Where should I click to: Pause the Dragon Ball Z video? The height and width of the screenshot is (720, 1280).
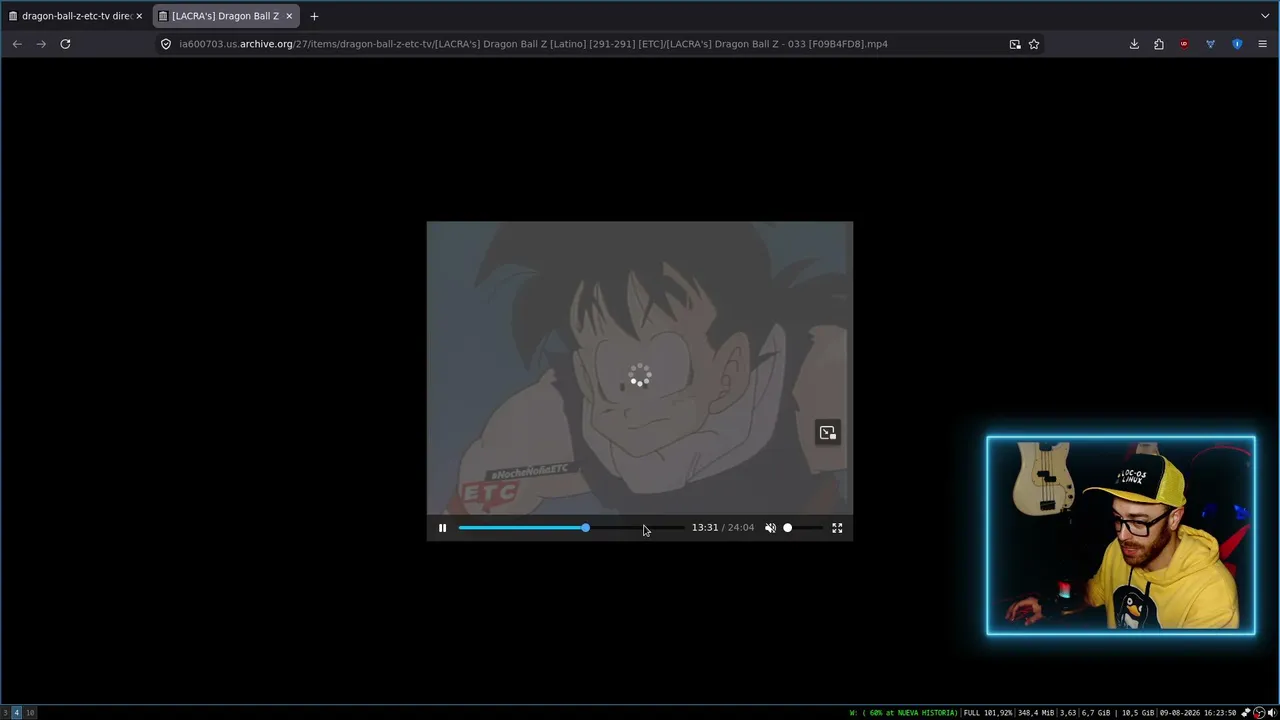click(442, 528)
